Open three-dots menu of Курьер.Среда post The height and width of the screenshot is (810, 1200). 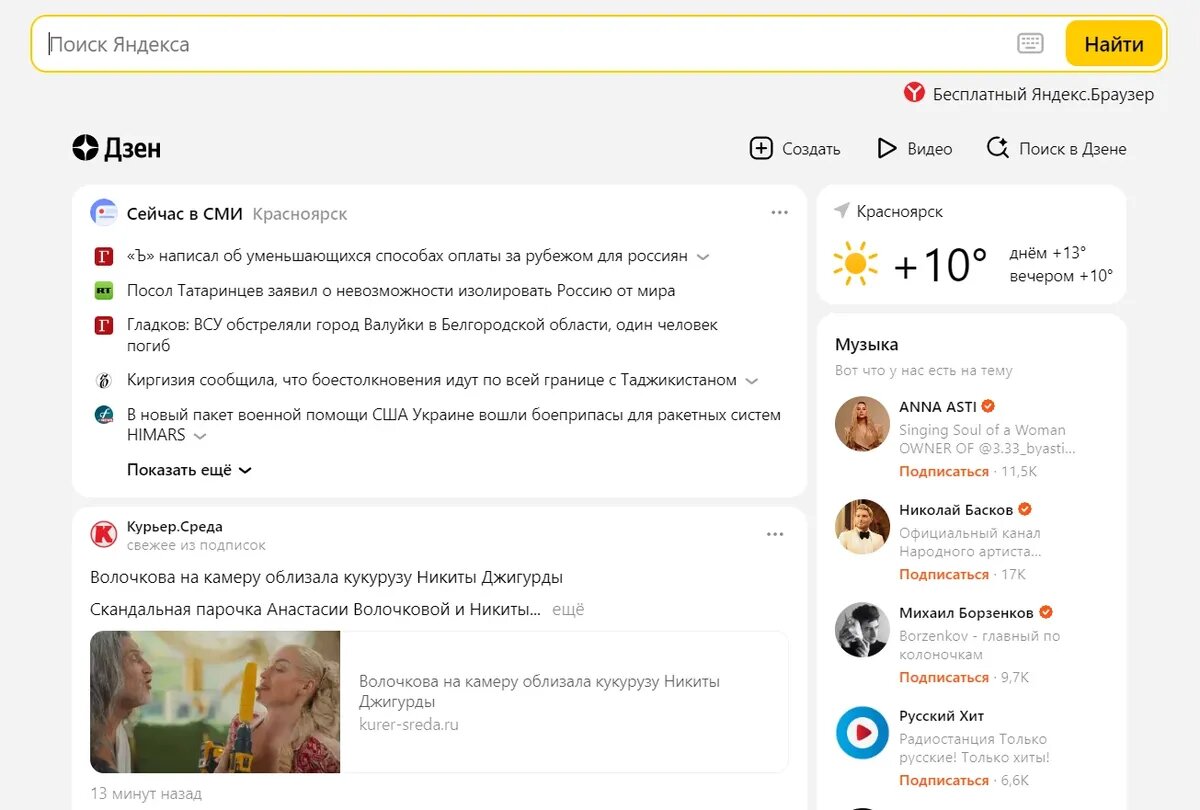775,534
